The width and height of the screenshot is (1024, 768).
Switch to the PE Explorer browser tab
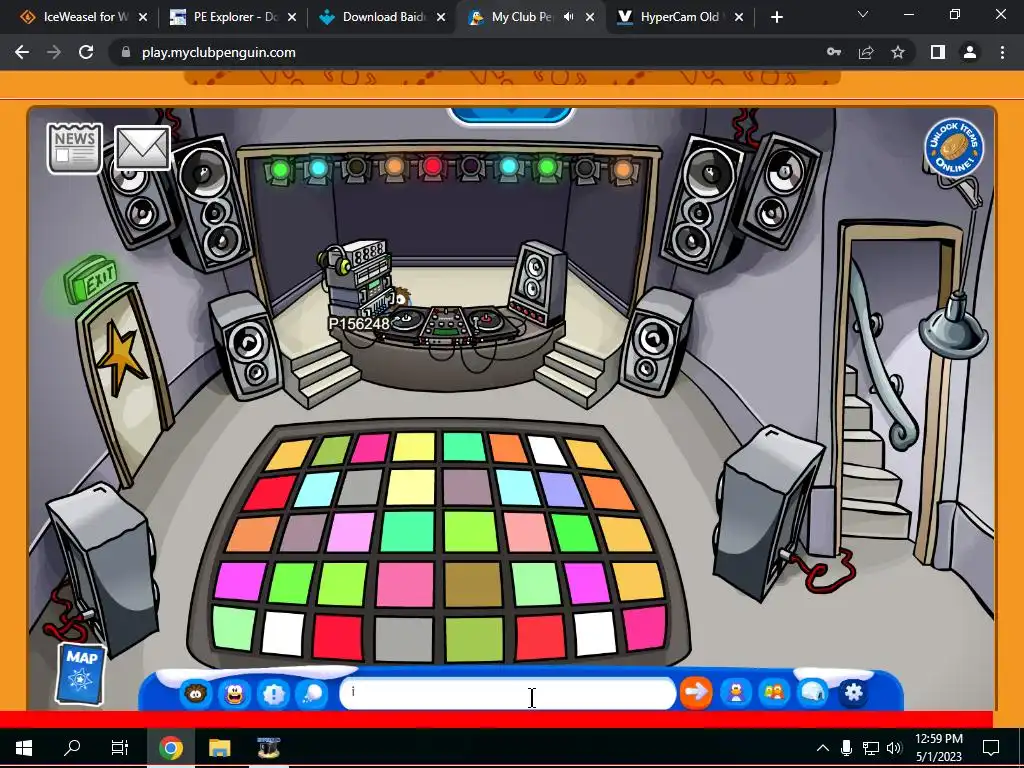pos(233,17)
